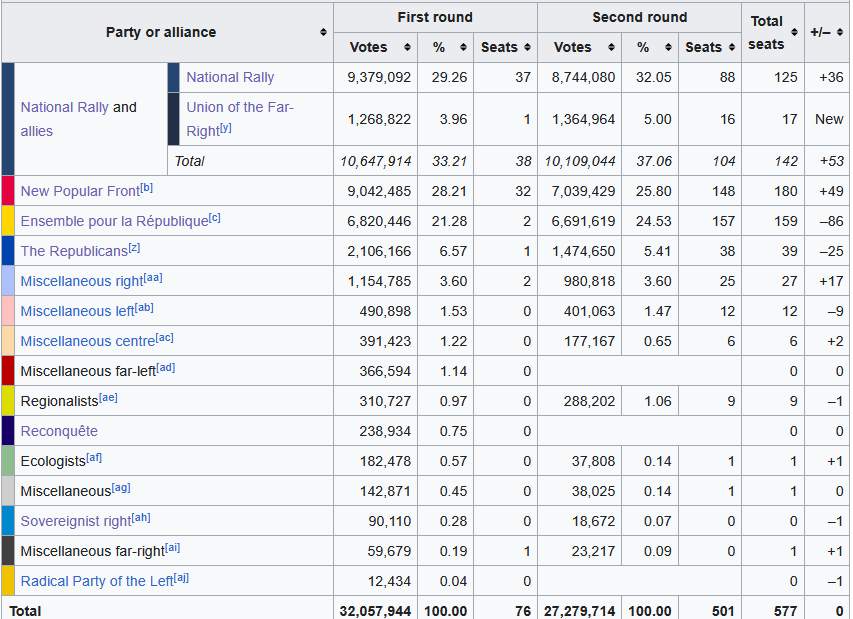Open Radical Party of the Left link

pyautogui.click(x=97, y=581)
